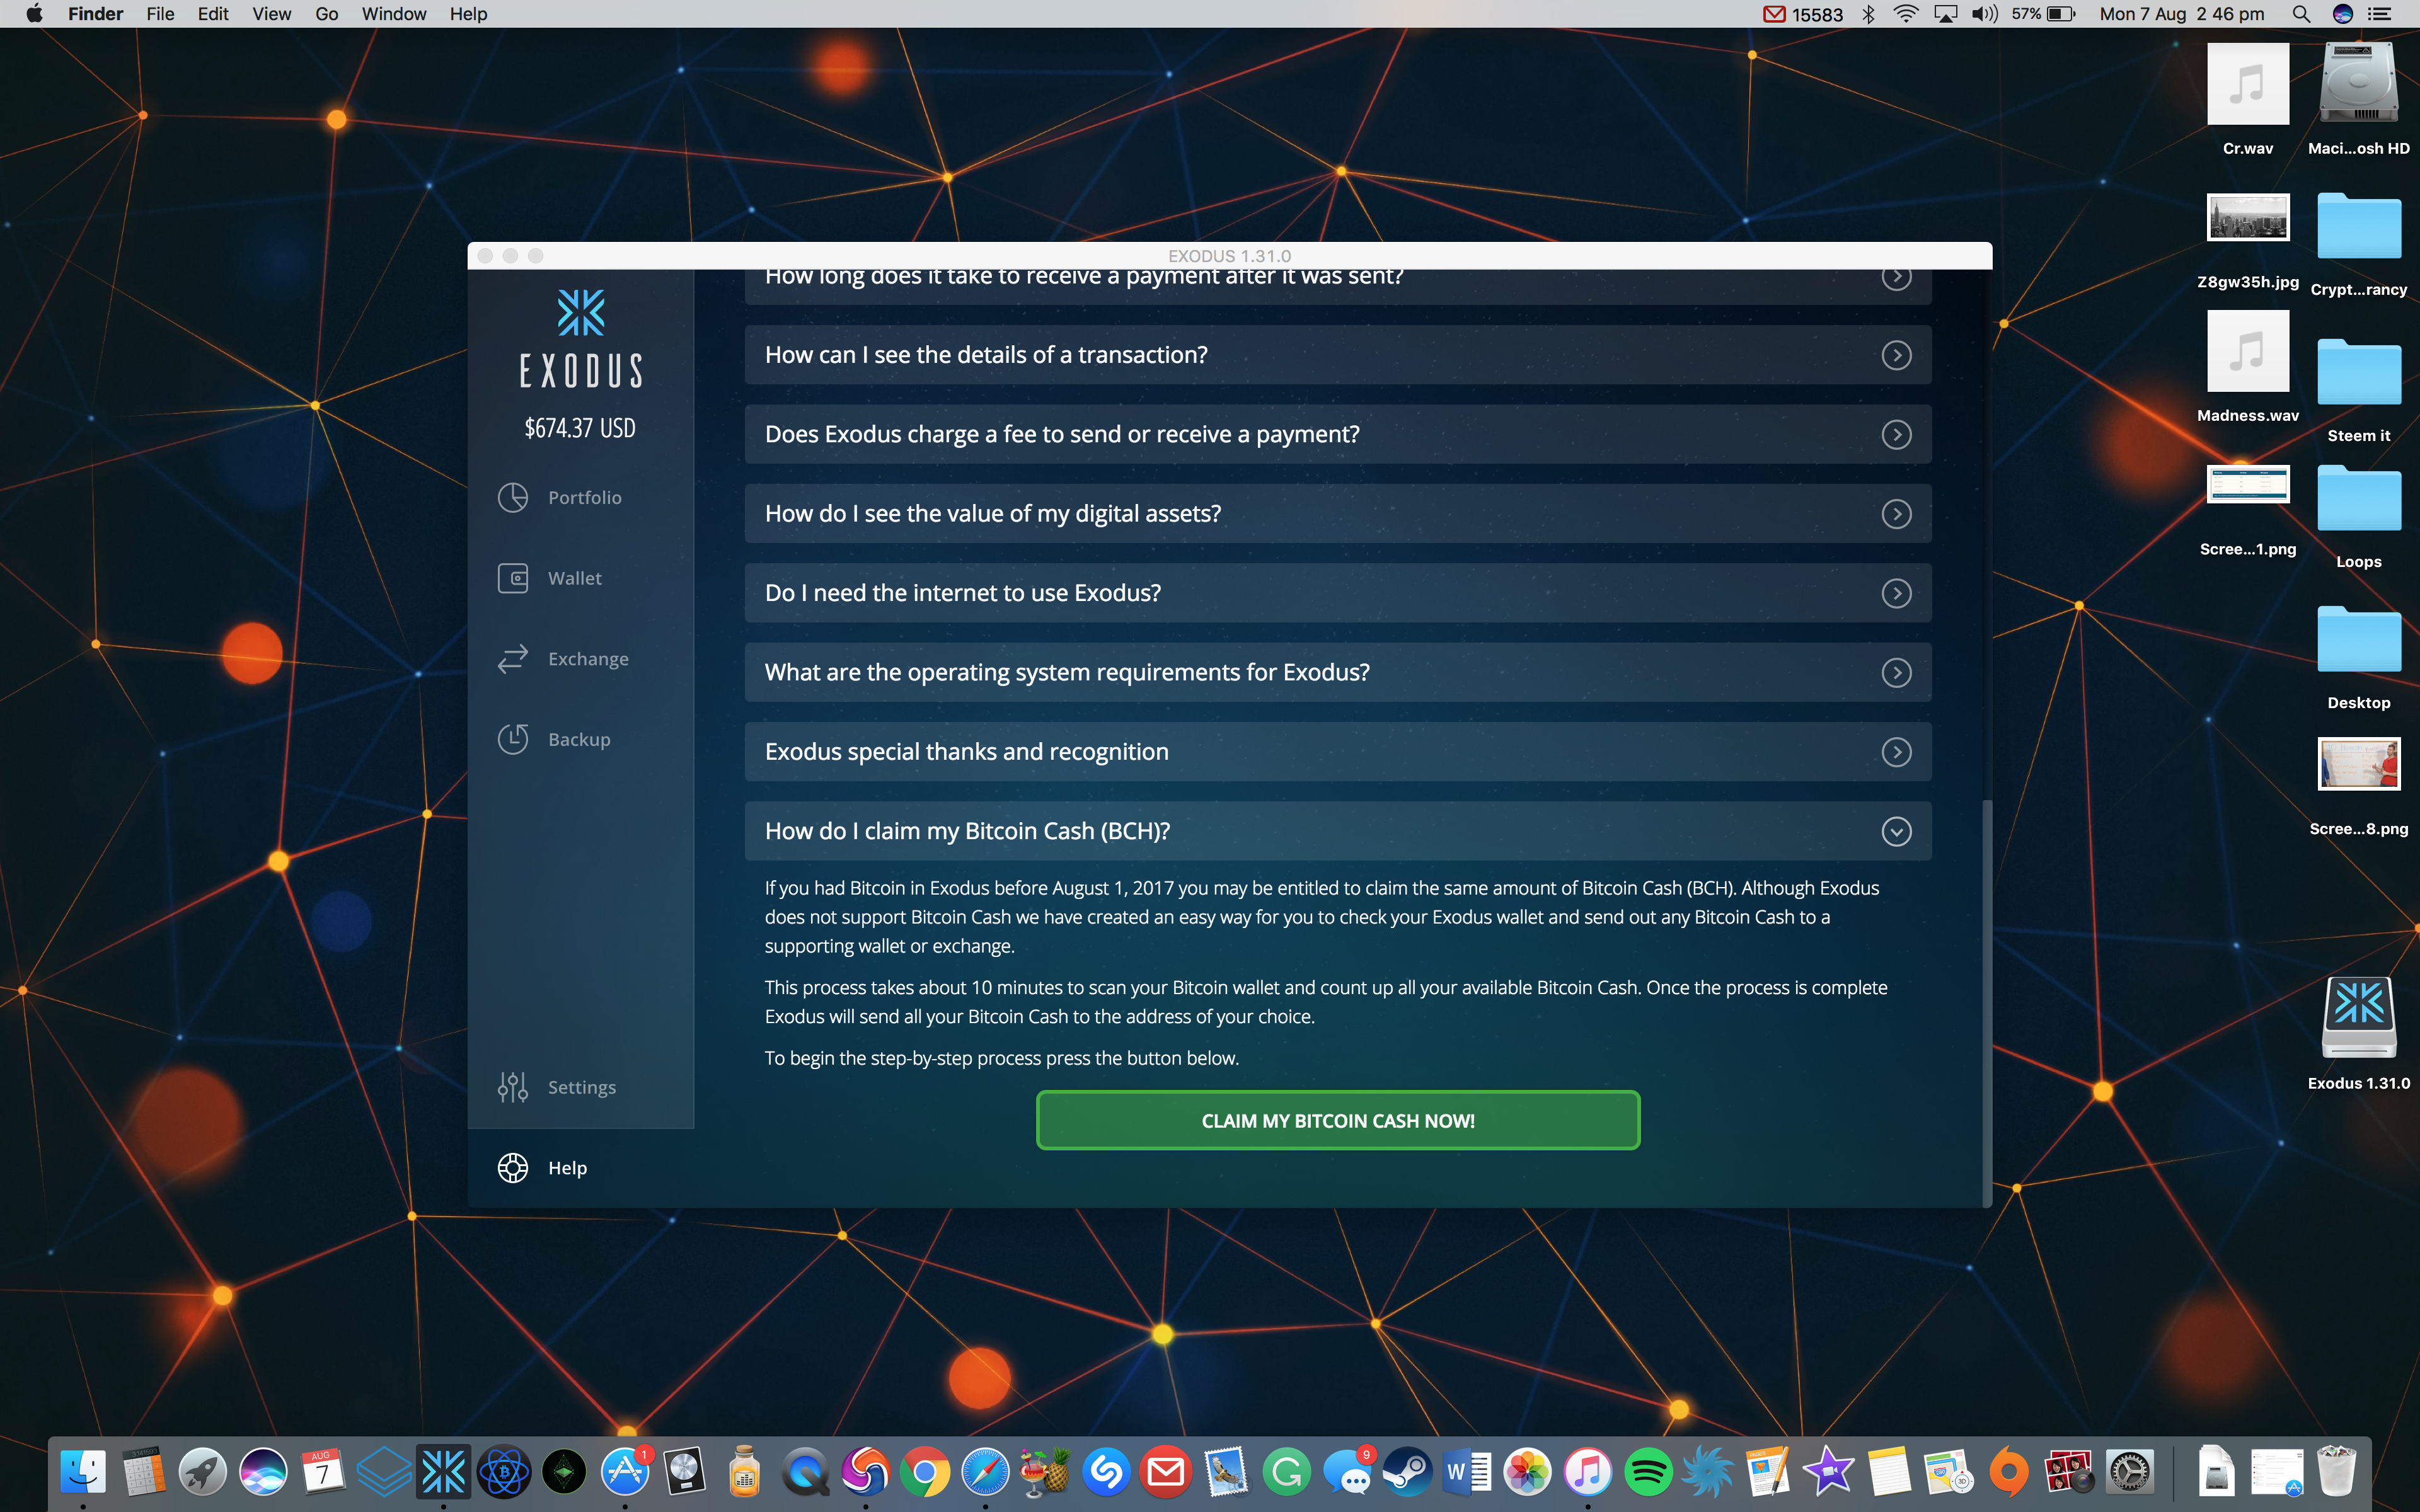2420x1512 pixels.
Task: Click the Exodus icon in the Dock
Action: 444,1471
